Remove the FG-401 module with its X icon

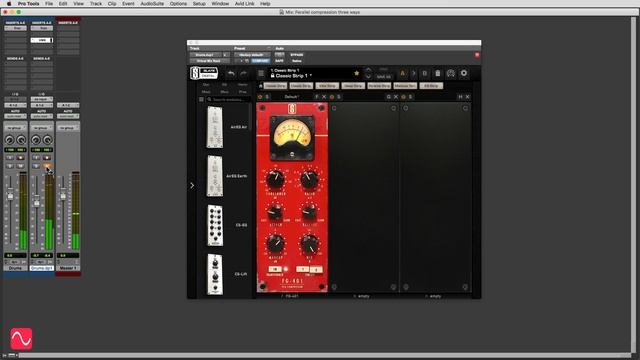tap(324, 97)
